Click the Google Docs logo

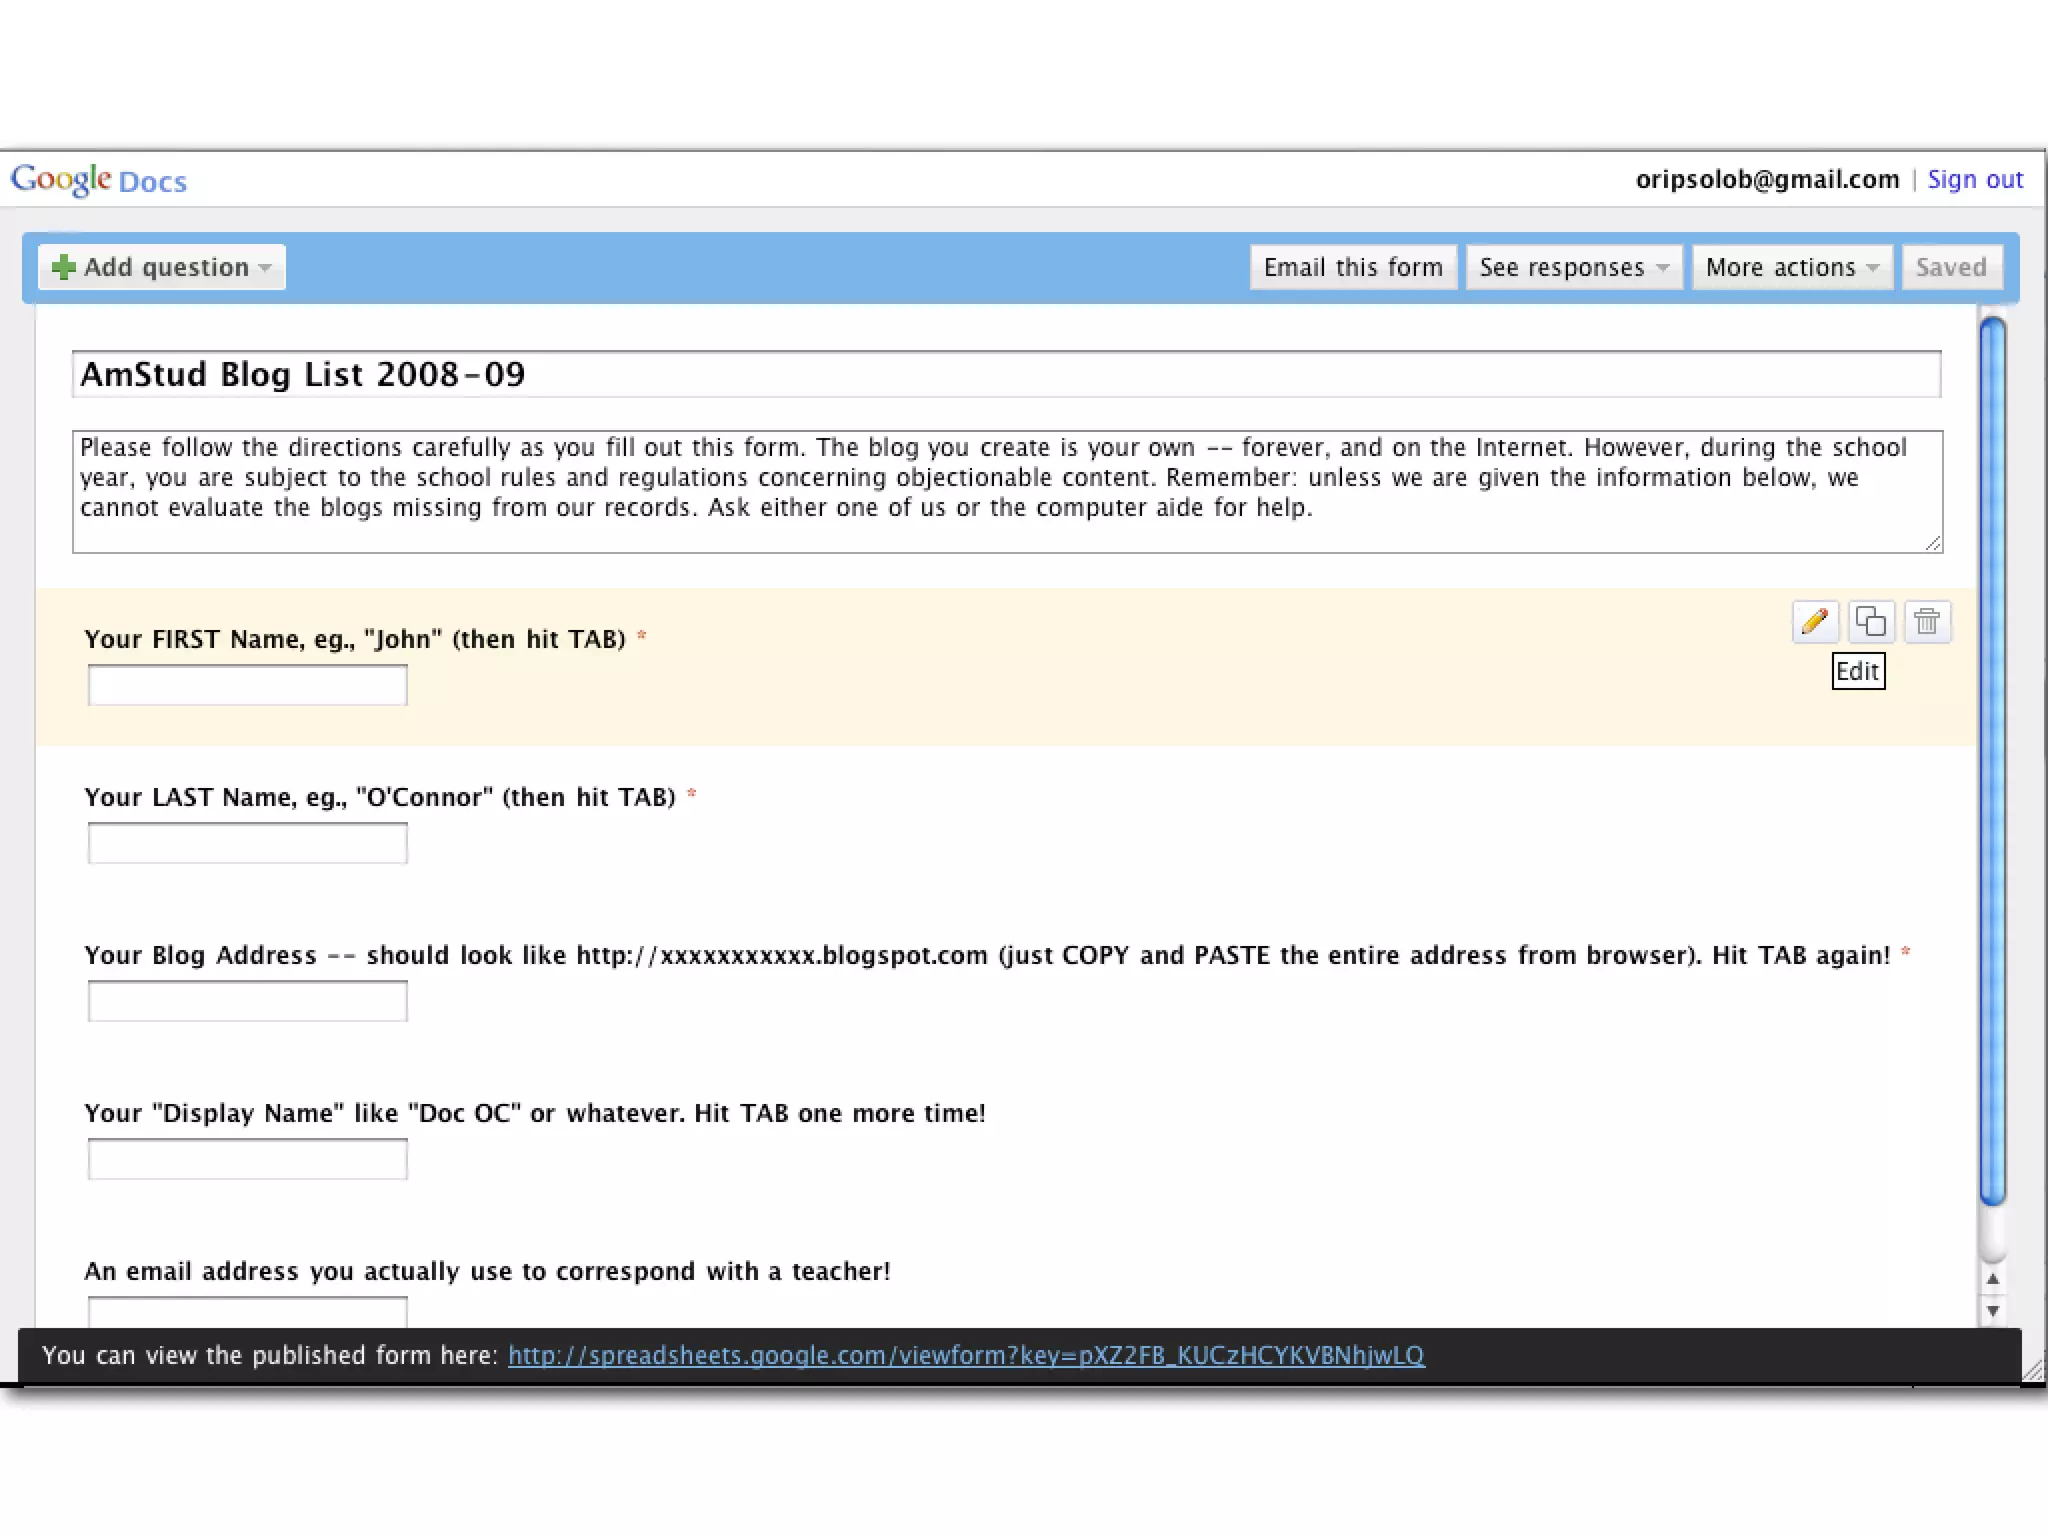(x=98, y=180)
